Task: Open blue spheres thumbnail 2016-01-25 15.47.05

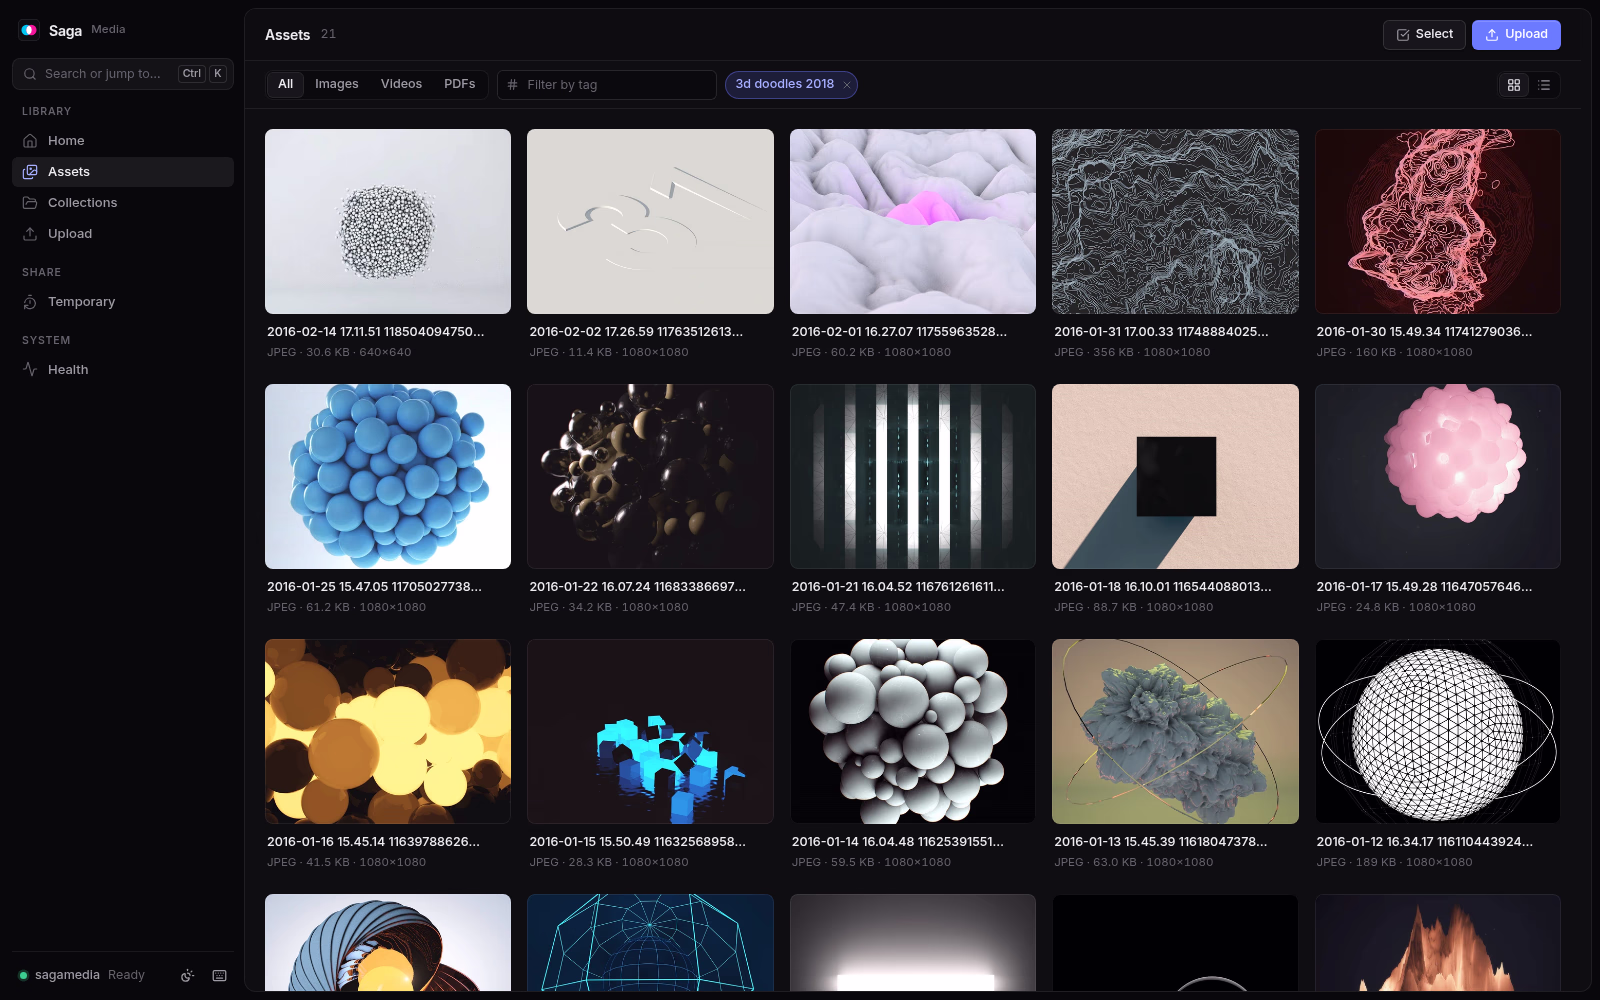Action: click(388, 476)
